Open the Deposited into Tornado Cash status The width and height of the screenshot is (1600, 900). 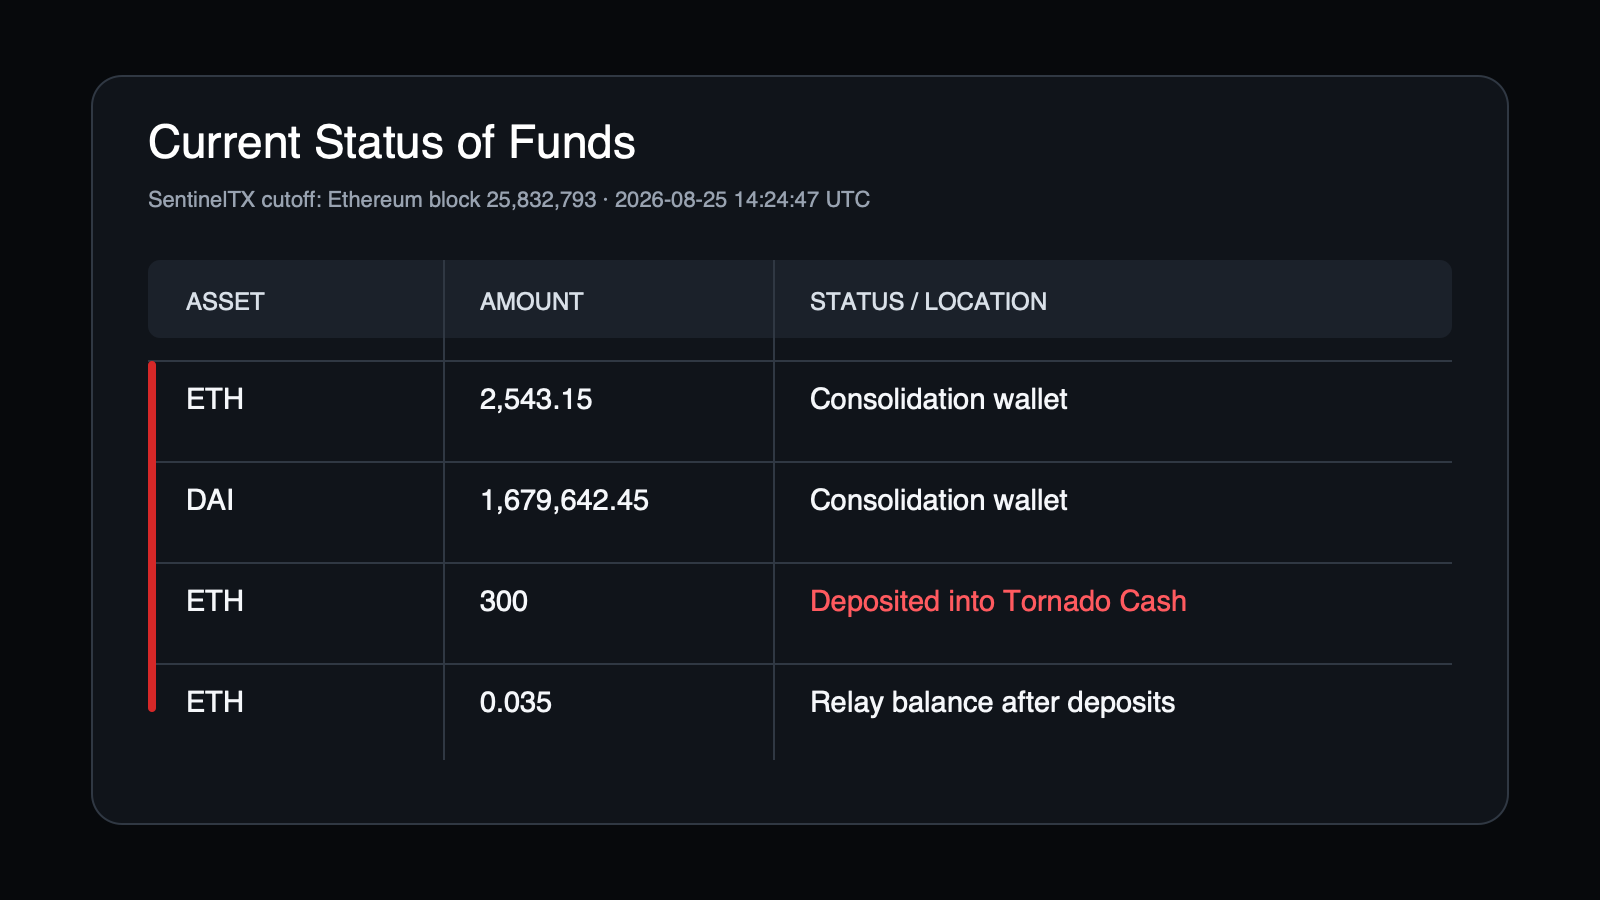tap(998, 601)
